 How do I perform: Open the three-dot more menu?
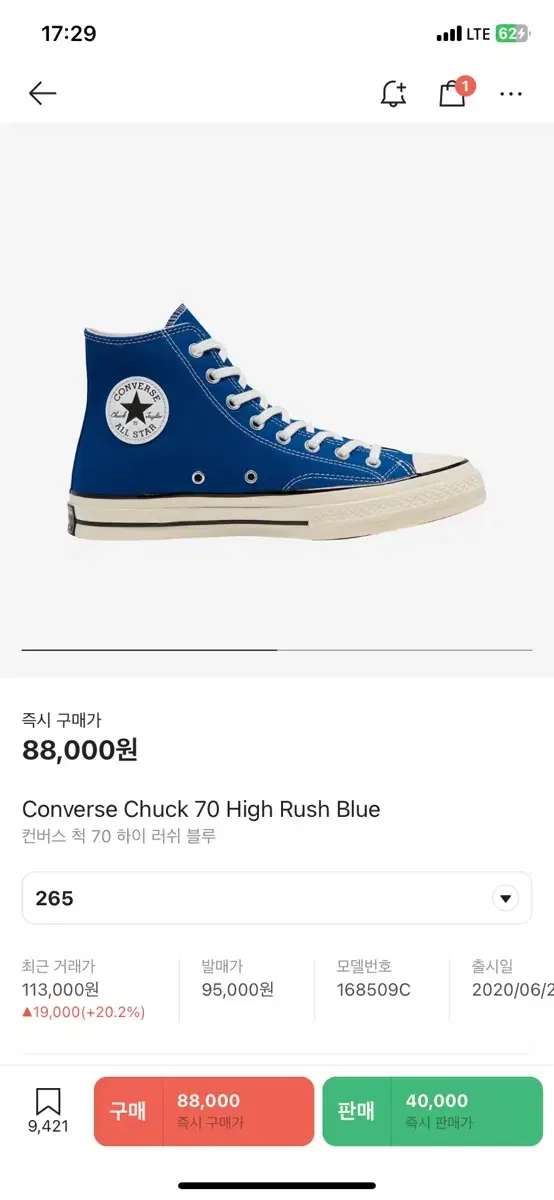(511, 94)
